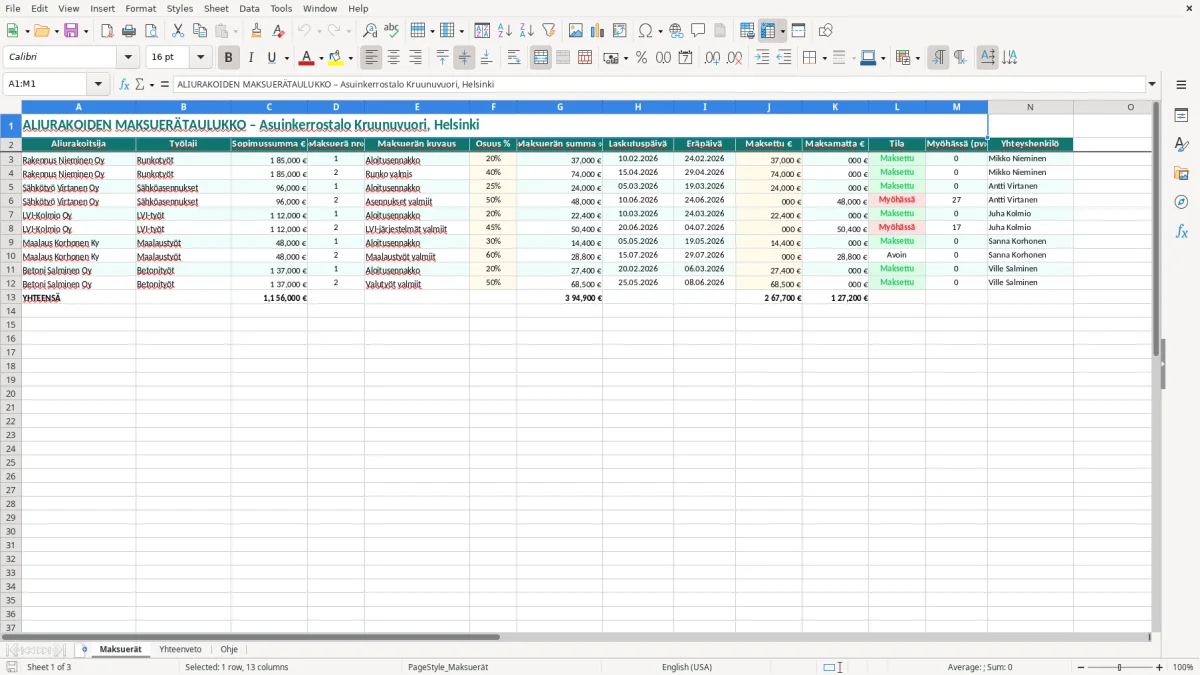Open sidebar Navigator compass icon
Screen dimensions: 1200x675
tap(1181, 202)
